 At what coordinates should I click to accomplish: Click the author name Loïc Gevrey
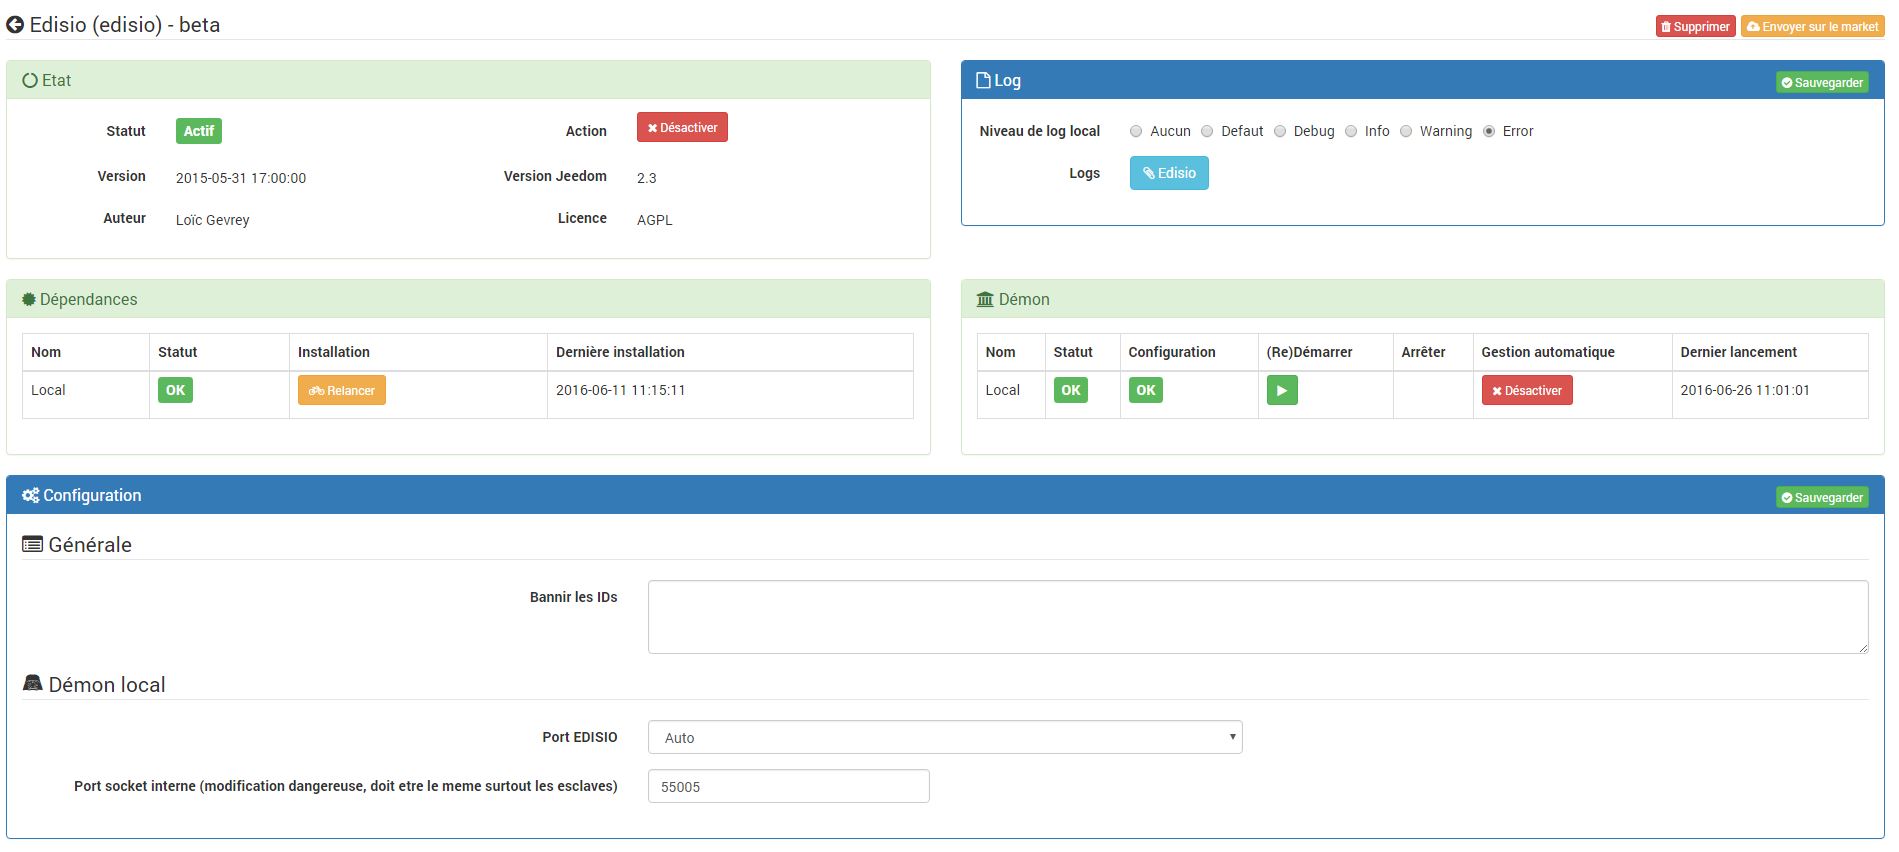point(213,220)
